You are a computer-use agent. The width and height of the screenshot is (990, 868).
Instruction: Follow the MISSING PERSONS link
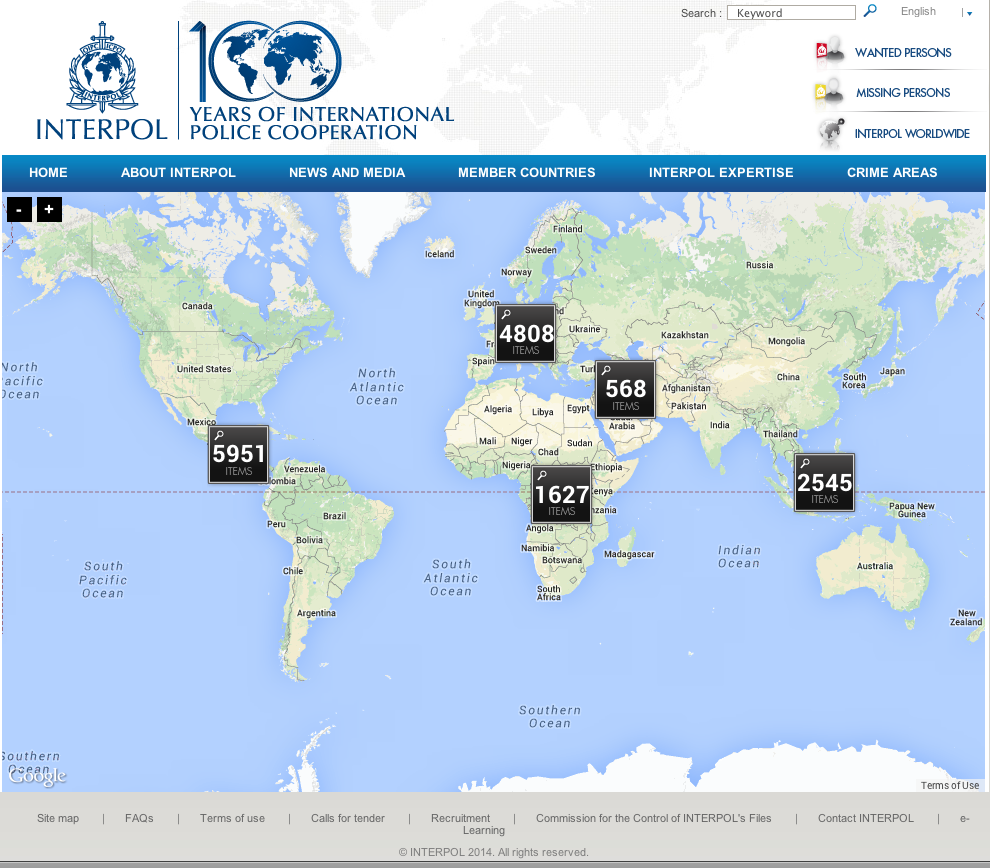(903, 93)
